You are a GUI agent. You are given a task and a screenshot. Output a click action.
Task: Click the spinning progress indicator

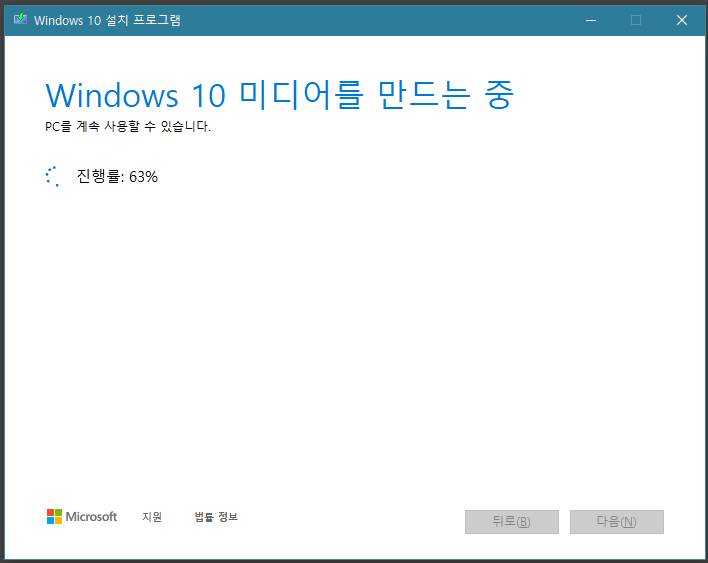point(53,176)
